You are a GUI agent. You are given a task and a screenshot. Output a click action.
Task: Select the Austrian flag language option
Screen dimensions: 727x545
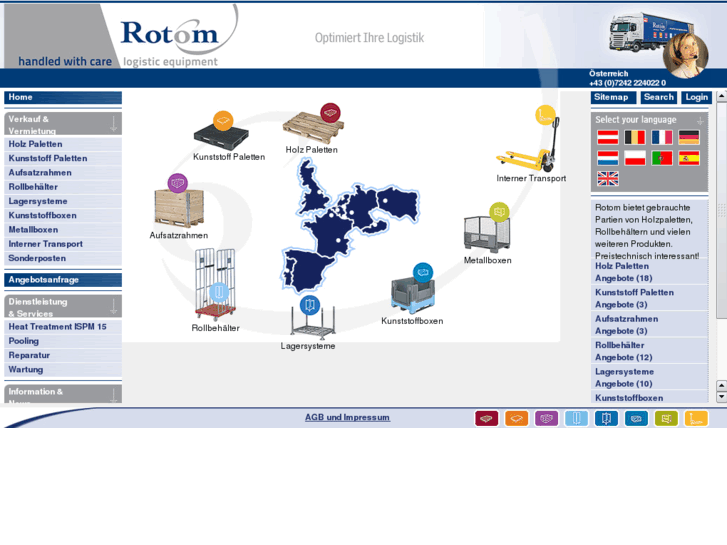[607, 137]
